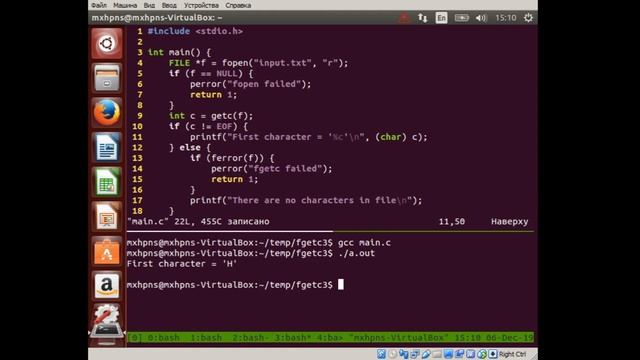This screenshot has width=640, height=360.
Task: Click the if (f == NULL) line
Action: coord(211,73)
